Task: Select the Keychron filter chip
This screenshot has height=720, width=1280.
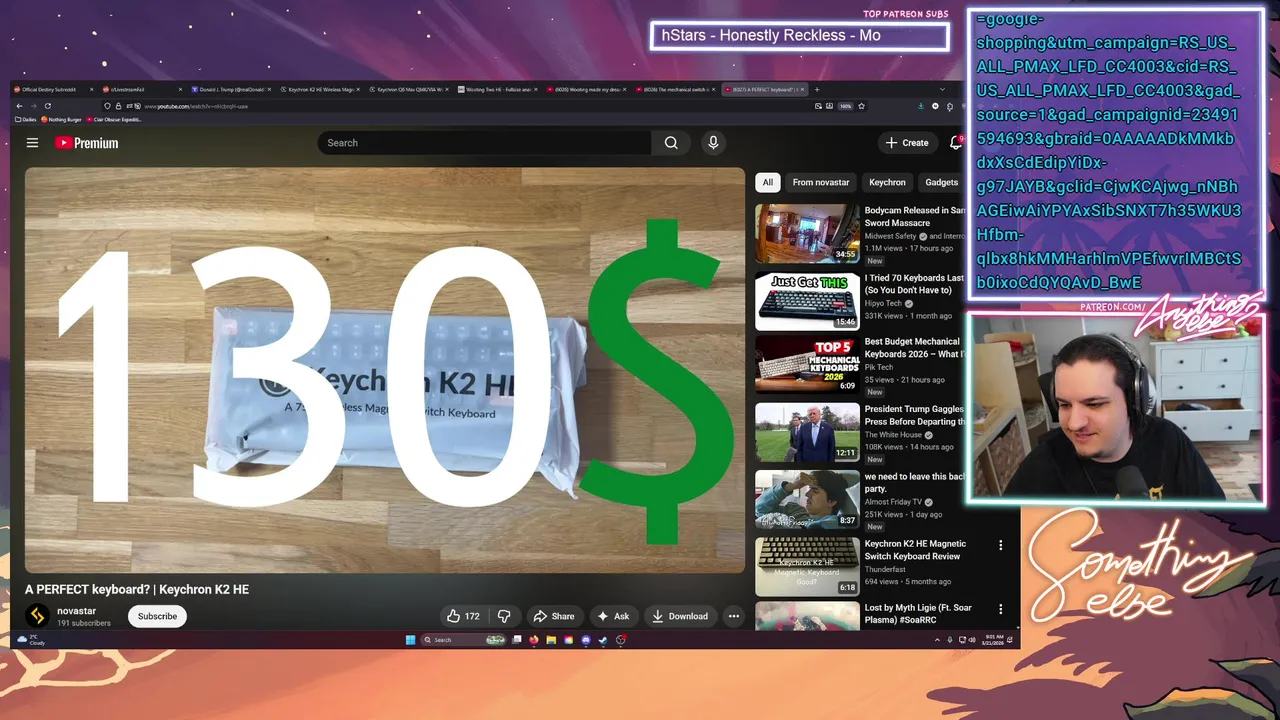Action: click(887, 182)
